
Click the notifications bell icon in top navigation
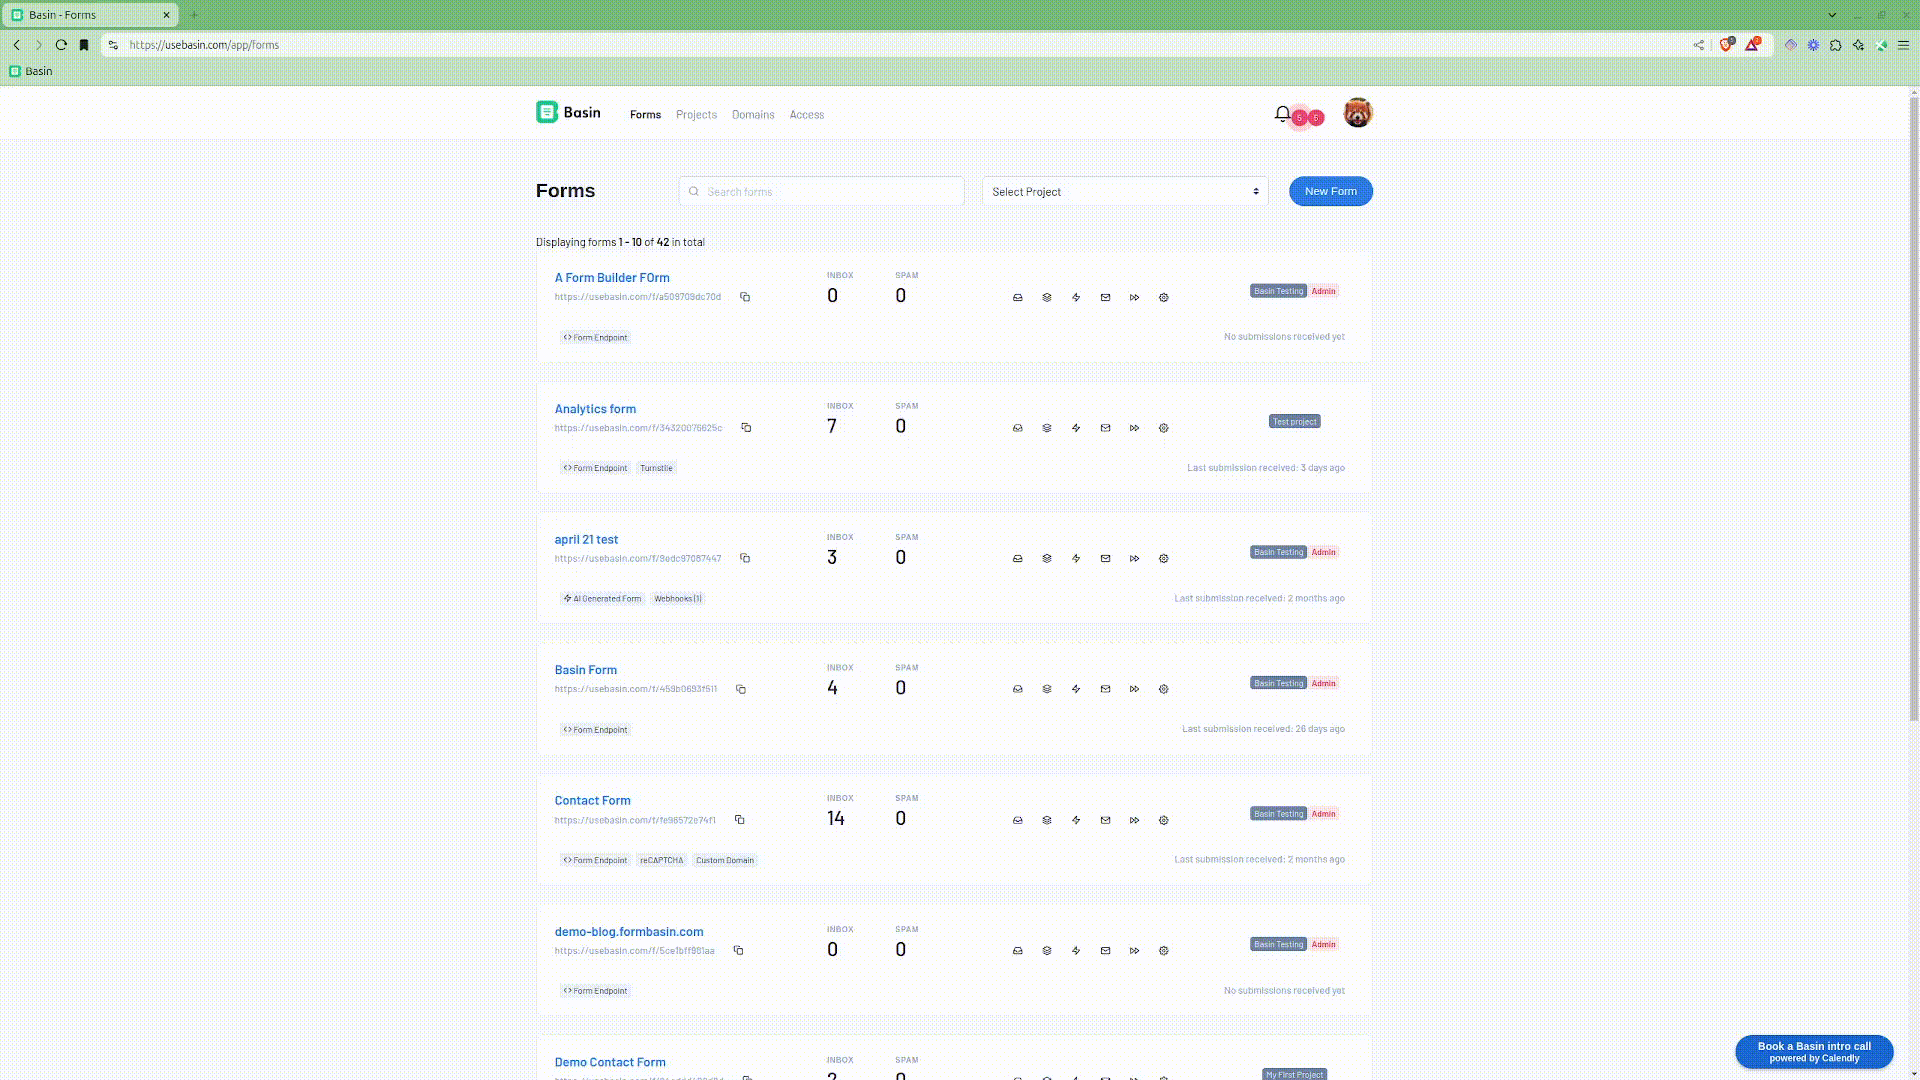pyautogui.click(x=1280, y=113)
